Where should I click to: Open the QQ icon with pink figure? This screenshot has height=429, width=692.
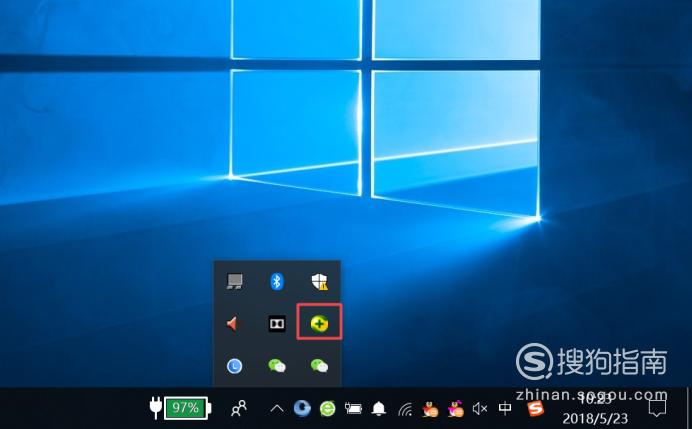(x=455, y=409)
